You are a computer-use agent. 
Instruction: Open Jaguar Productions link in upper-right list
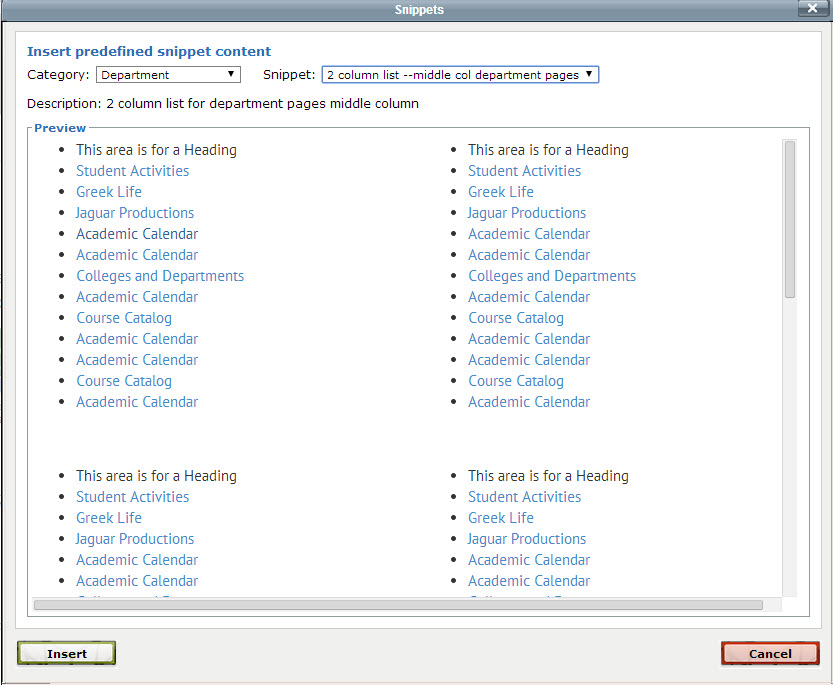point(526,213)
